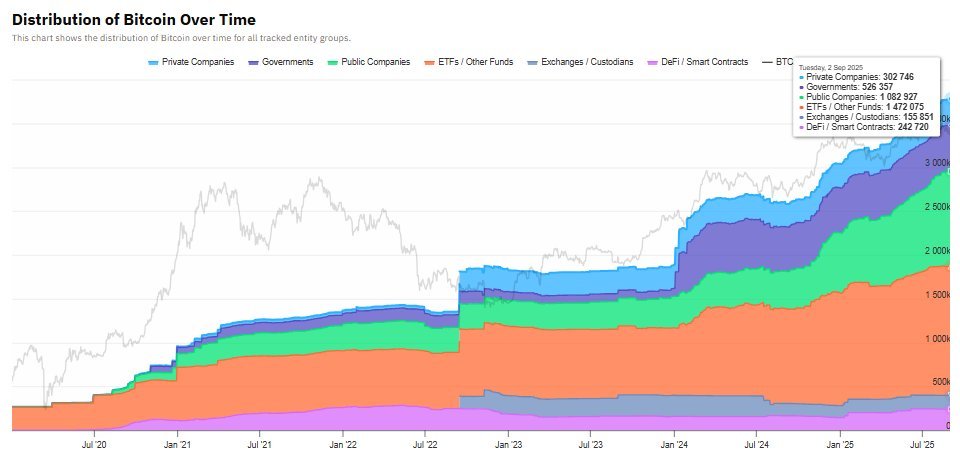Image resolution: width=960 pixels, height=451 pixels.
Task: Click the purple Governments legend swatch
Action: point(253,62)
